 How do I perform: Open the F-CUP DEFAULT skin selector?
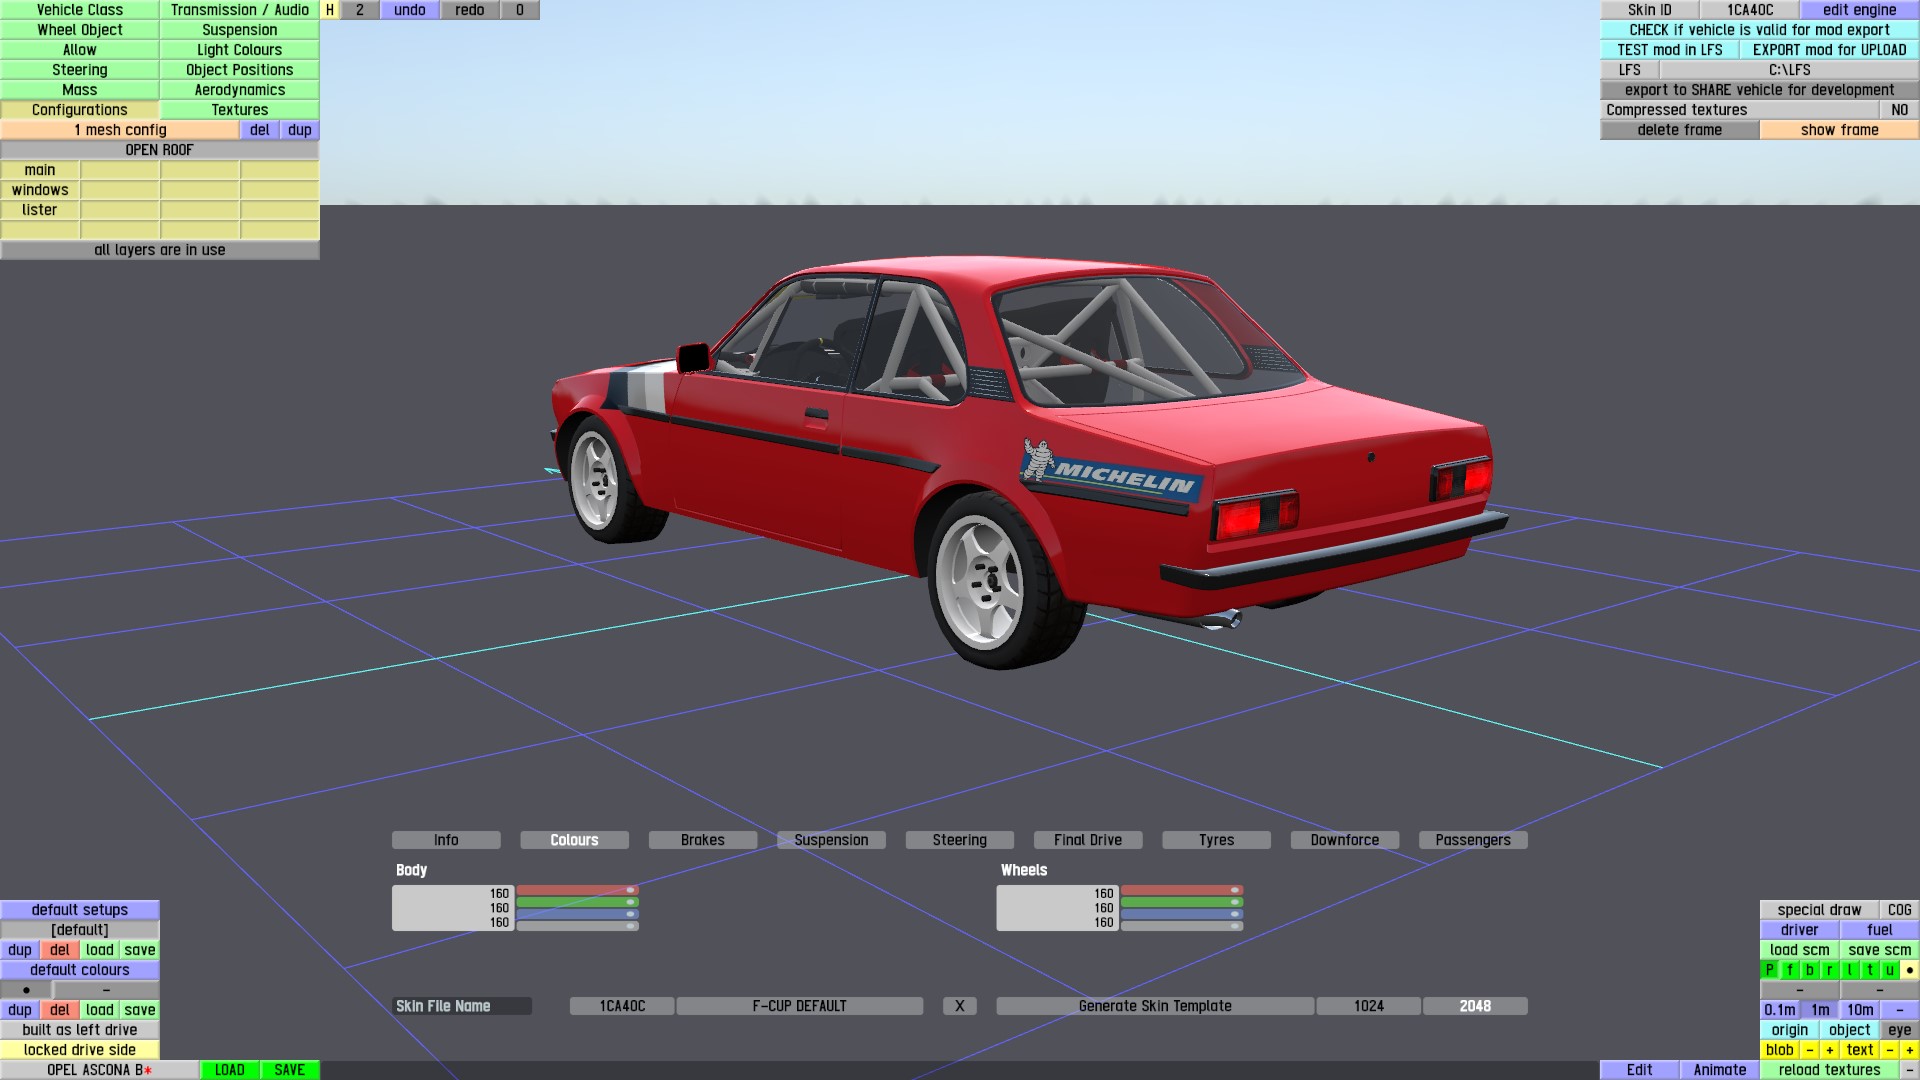coord(799,1006)
